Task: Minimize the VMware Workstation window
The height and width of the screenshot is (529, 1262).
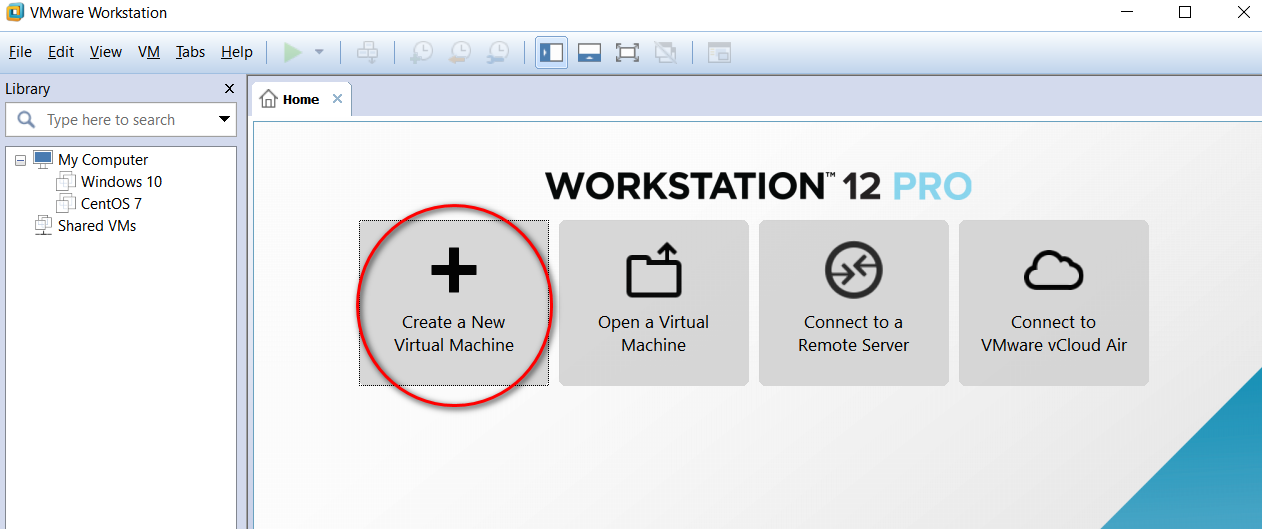Action: [1126, 12]
